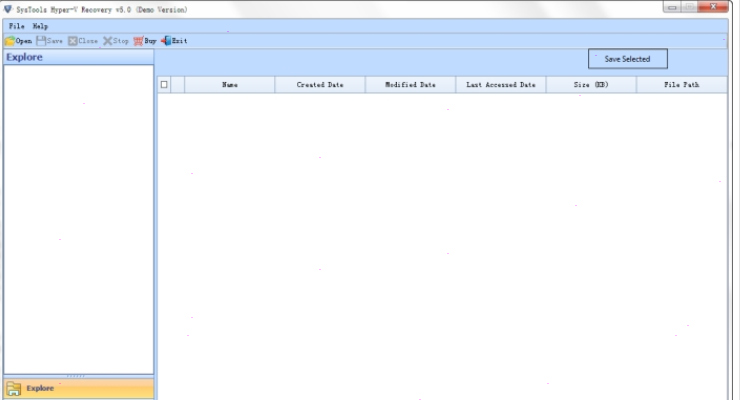Open the File menu
The width and height of the screenshot is (740, 400).
click(17, 26)
